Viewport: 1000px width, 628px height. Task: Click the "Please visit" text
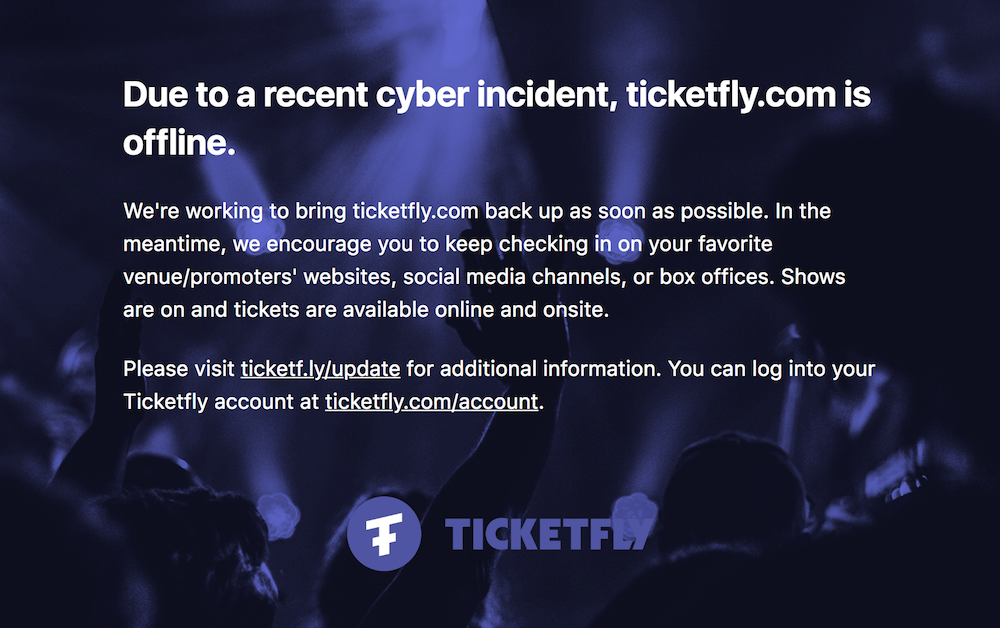[179, 369]
